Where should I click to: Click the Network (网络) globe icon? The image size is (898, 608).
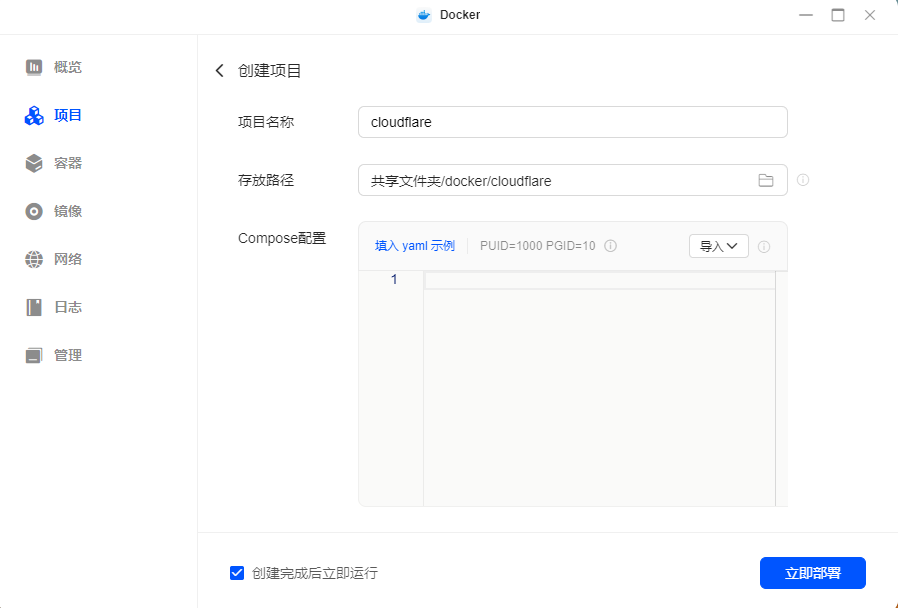tap(34, 259)
